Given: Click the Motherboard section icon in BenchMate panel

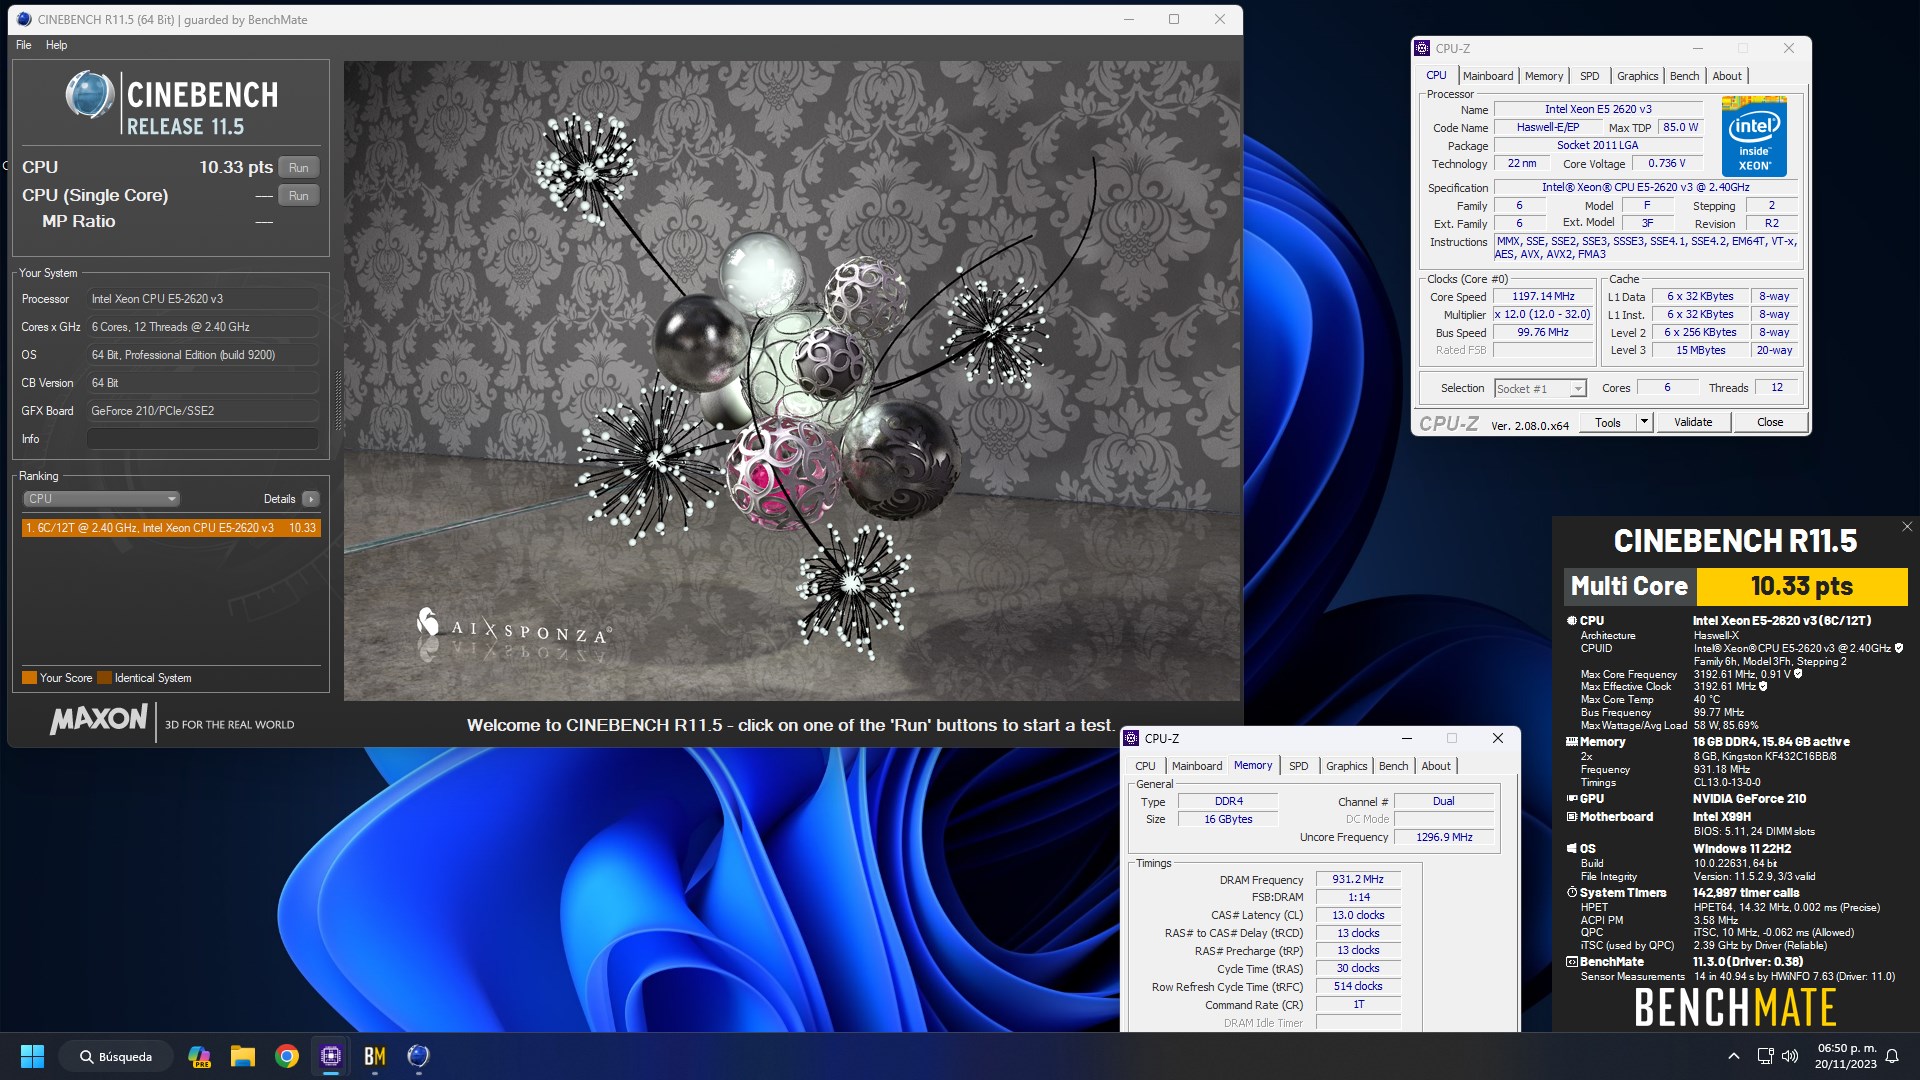Looking at the screenshot, I should (1571, 817).
